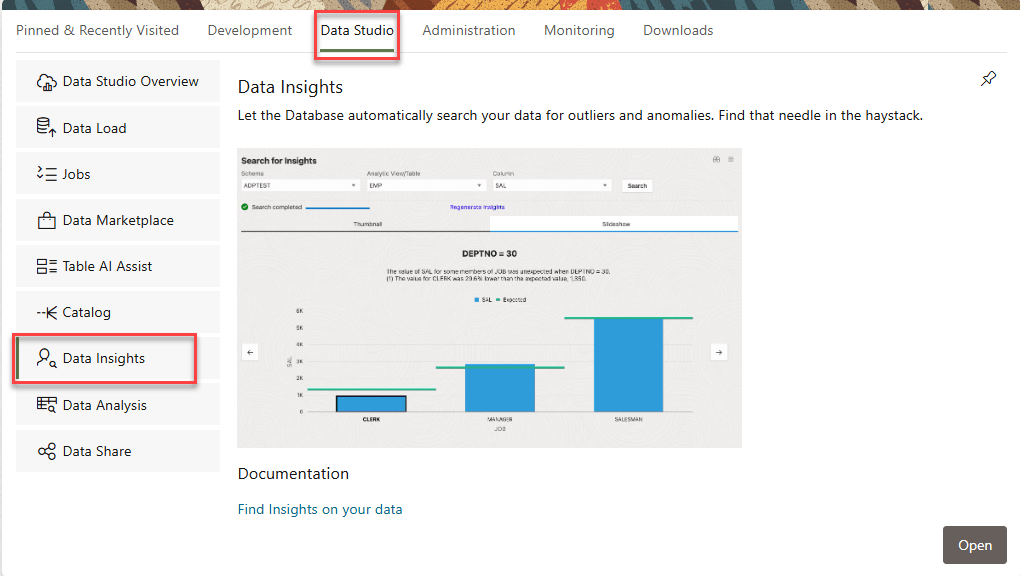Toggle the pin for Data Insights
Image resolution: width=1020 pixels, height=576 pixels.
(x=988, y=78)
